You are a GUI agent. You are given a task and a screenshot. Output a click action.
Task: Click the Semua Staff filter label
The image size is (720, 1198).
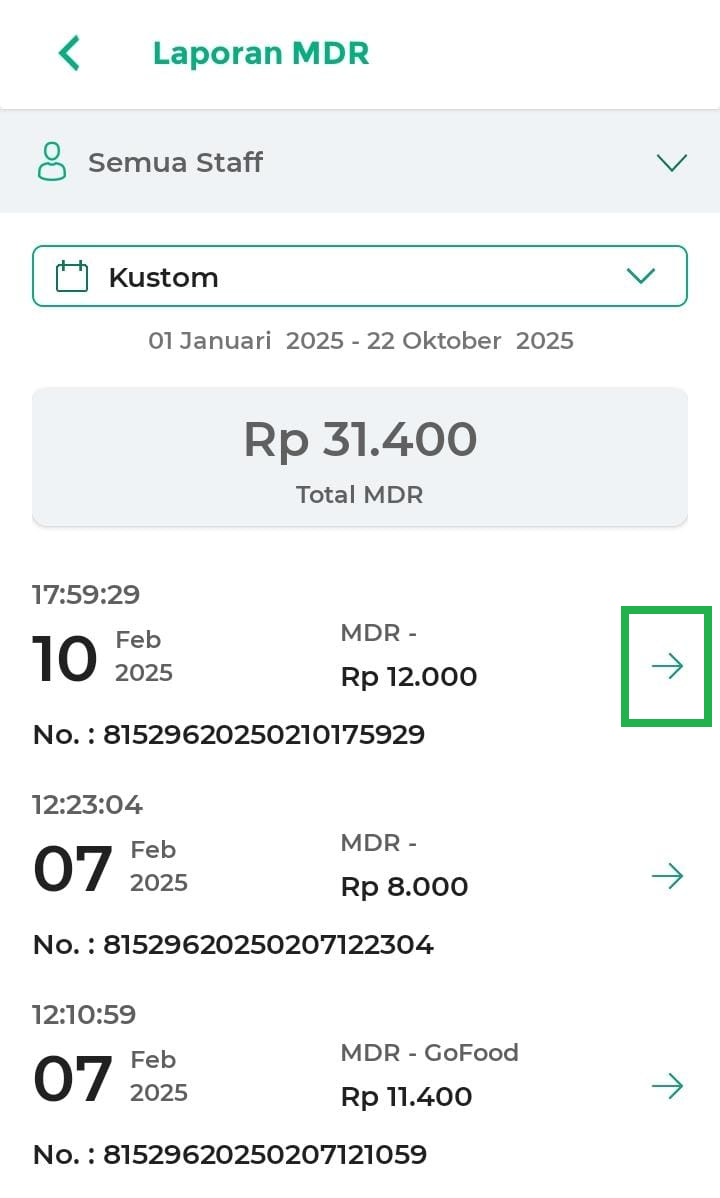point(175,162)
